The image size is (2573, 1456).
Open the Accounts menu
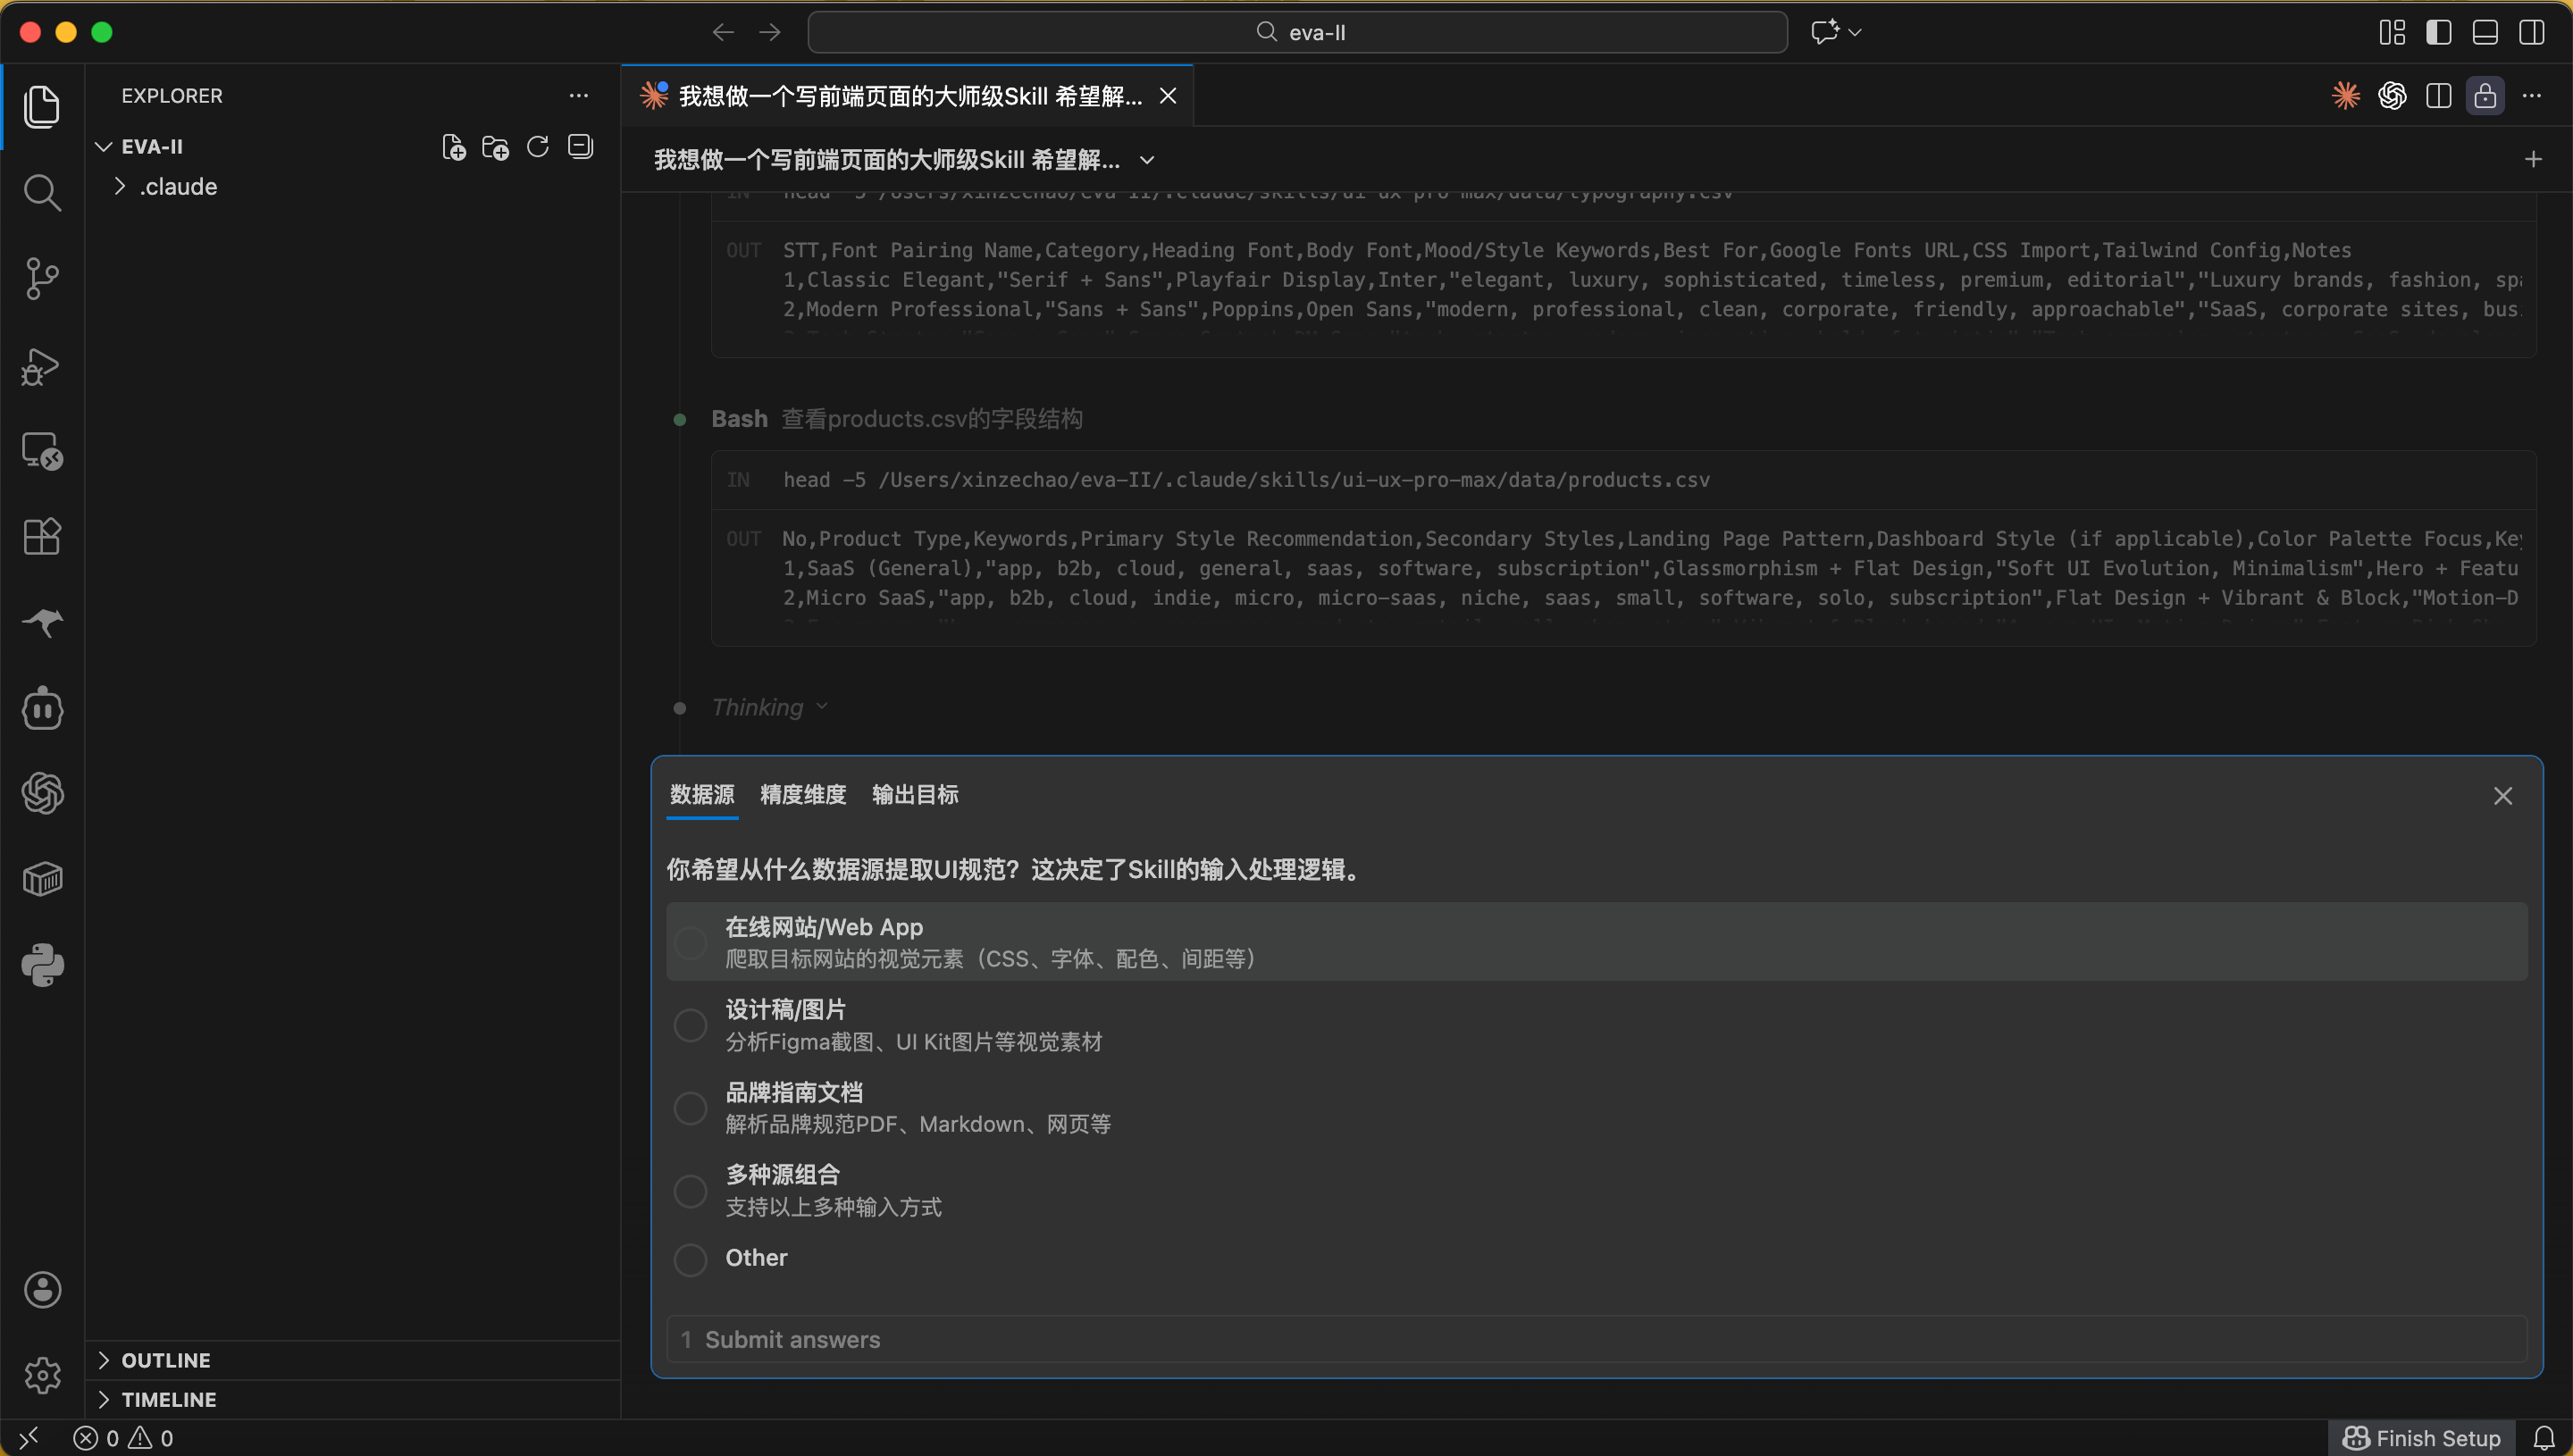pyautogui.click(x=42, y=1290)
